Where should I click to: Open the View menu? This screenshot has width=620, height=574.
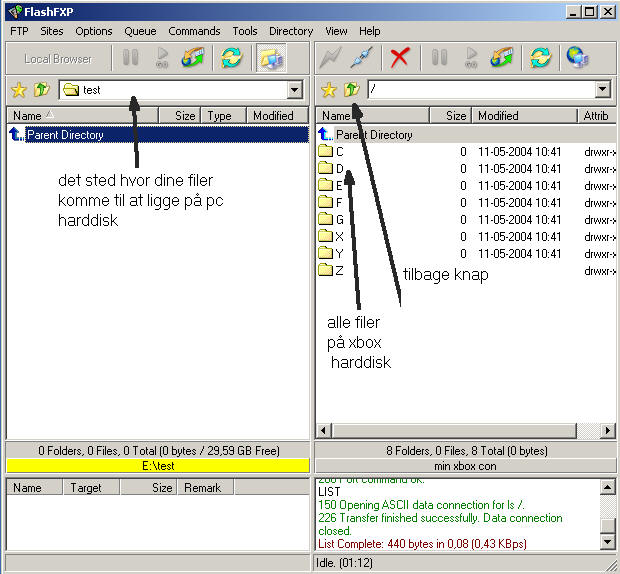336,31
